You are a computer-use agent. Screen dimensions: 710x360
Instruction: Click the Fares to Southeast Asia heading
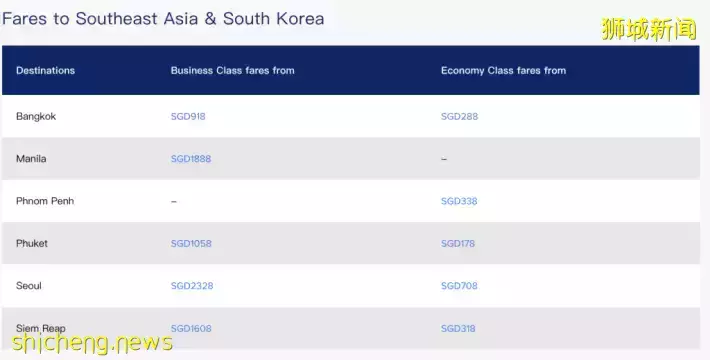163,19
